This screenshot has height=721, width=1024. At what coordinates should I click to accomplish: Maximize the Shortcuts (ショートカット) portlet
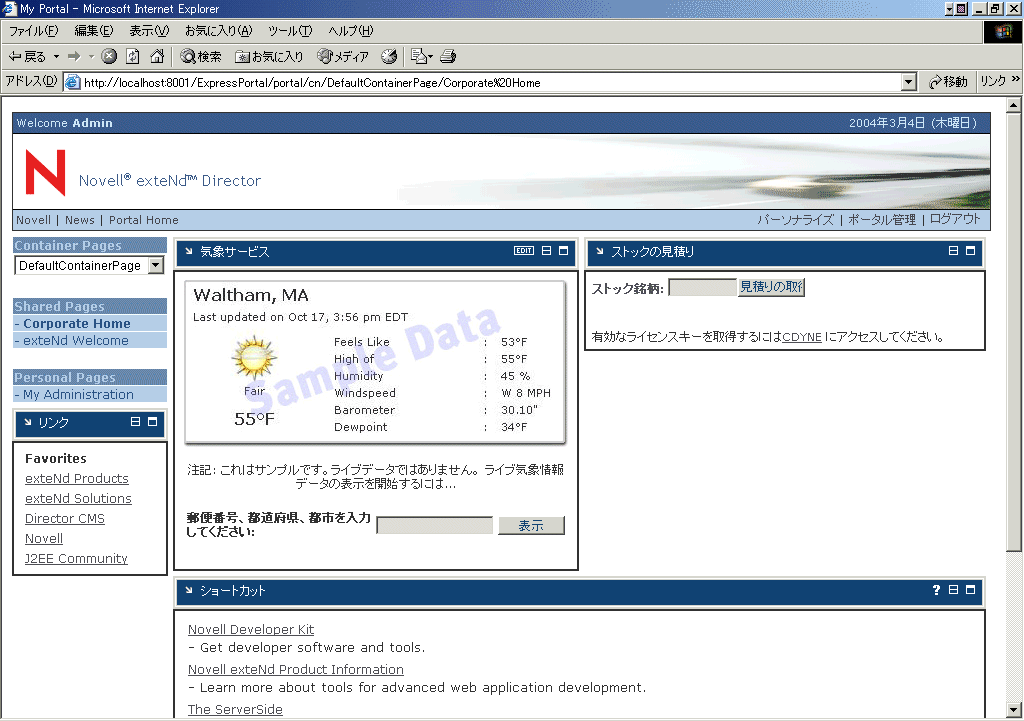(x=970, y=590)
